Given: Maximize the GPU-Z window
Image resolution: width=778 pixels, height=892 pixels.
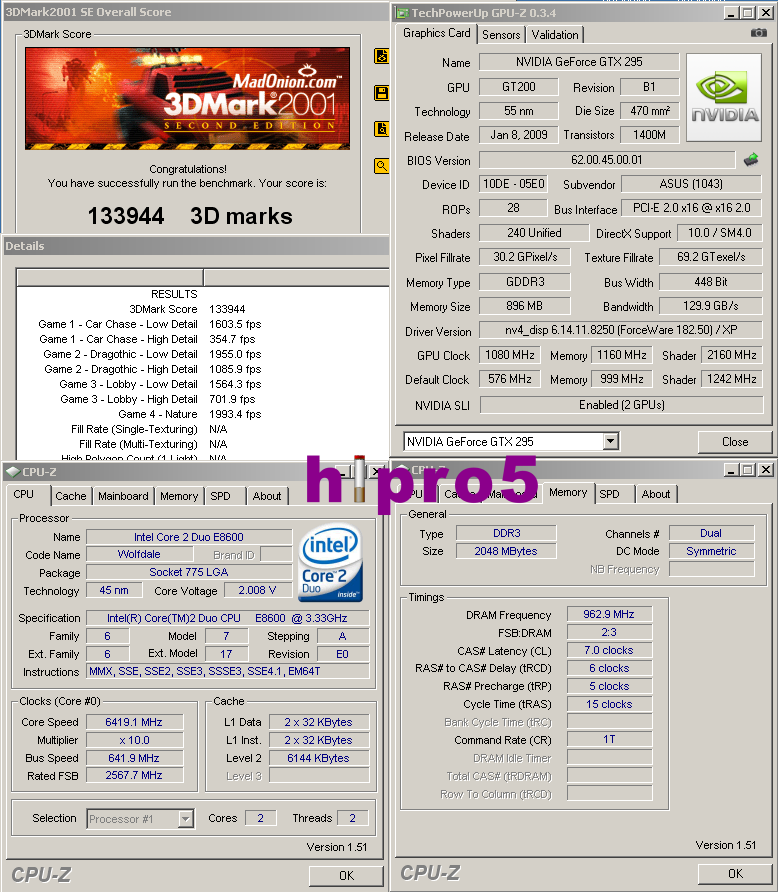Looking at the screenshot, I should [748, 13].
